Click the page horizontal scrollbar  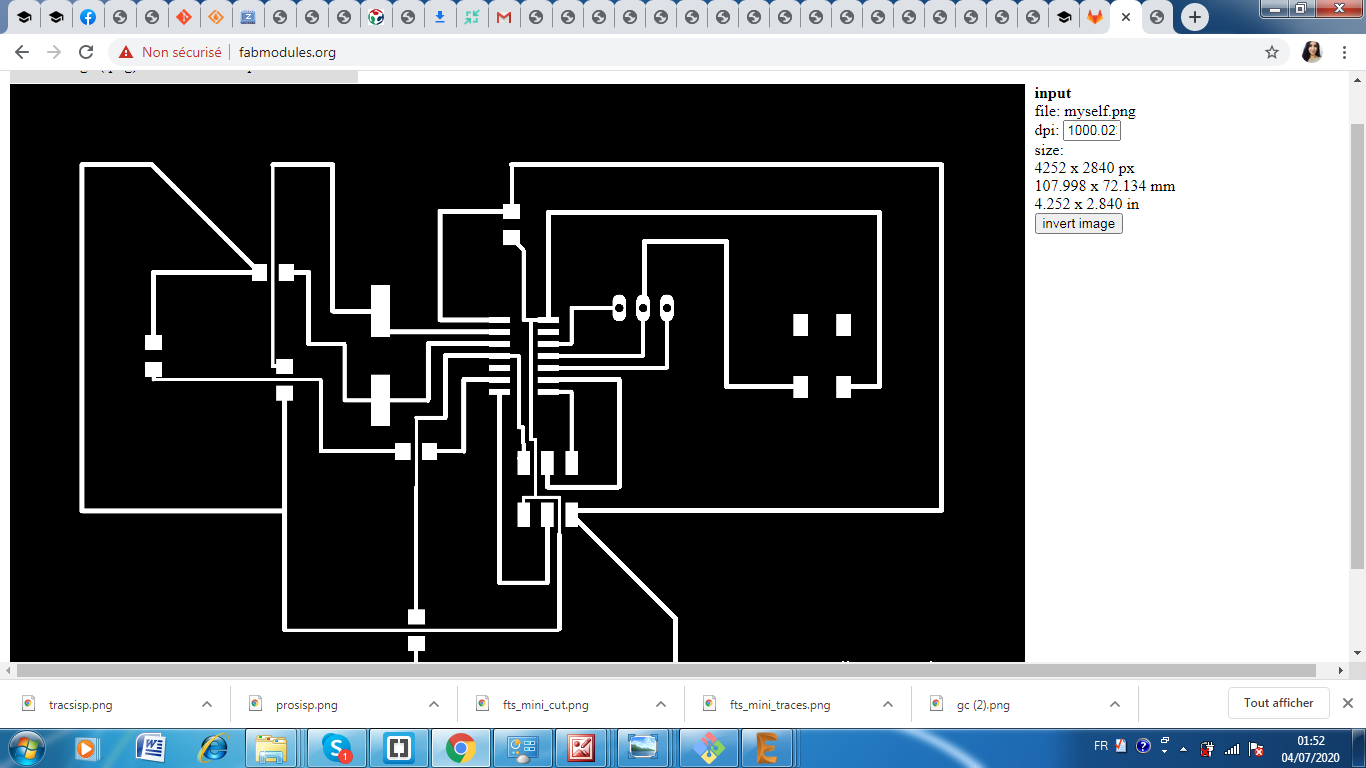(666, 670)
